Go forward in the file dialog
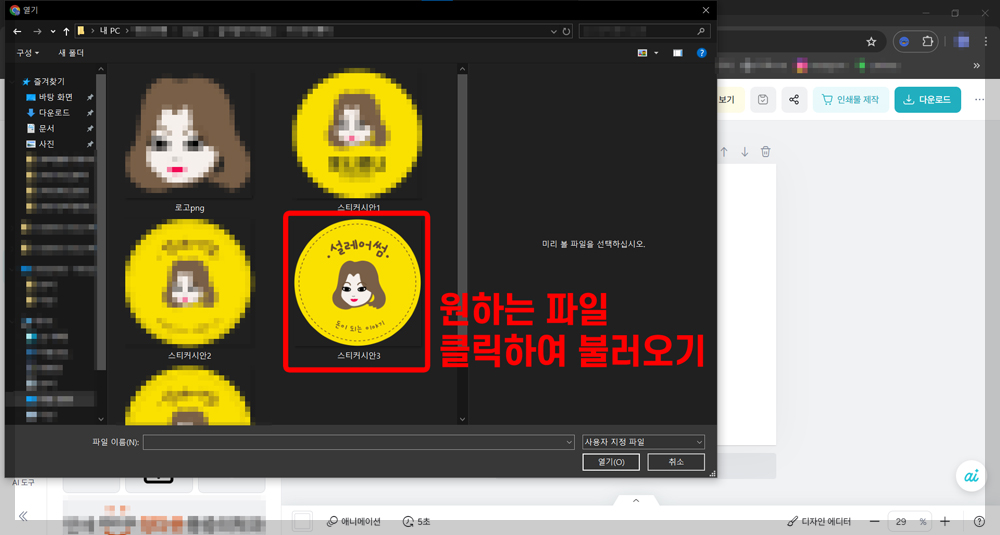The image size is (1000, 535). [37, 31]
